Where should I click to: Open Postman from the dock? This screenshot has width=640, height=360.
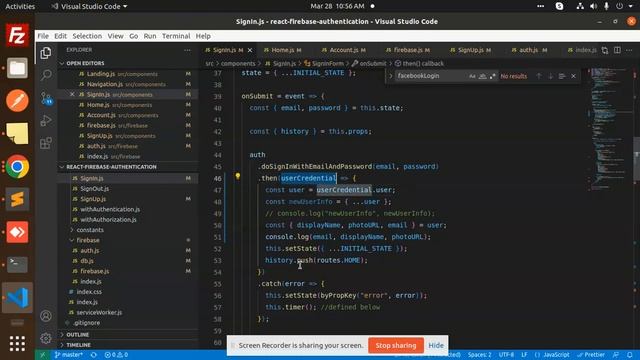coord(17,101)
